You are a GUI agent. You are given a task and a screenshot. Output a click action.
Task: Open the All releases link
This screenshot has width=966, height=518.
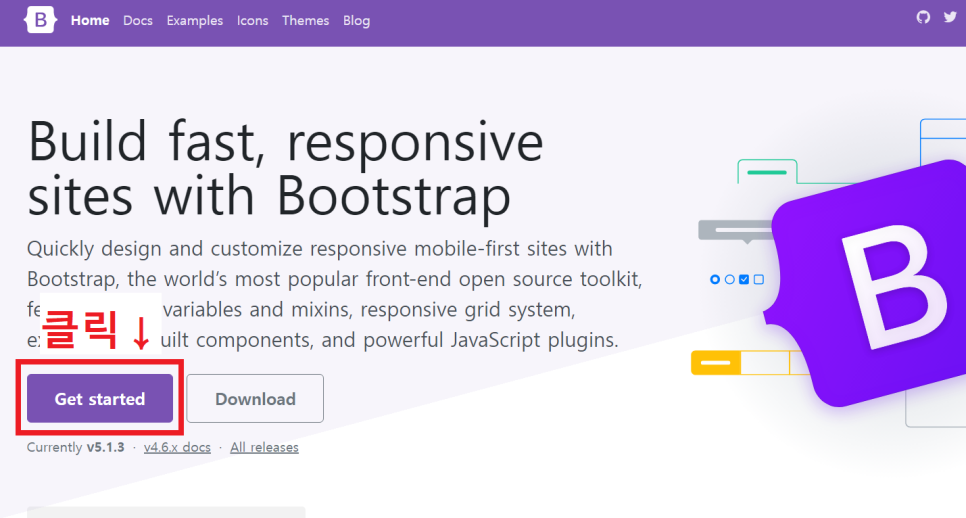(264, 447)
